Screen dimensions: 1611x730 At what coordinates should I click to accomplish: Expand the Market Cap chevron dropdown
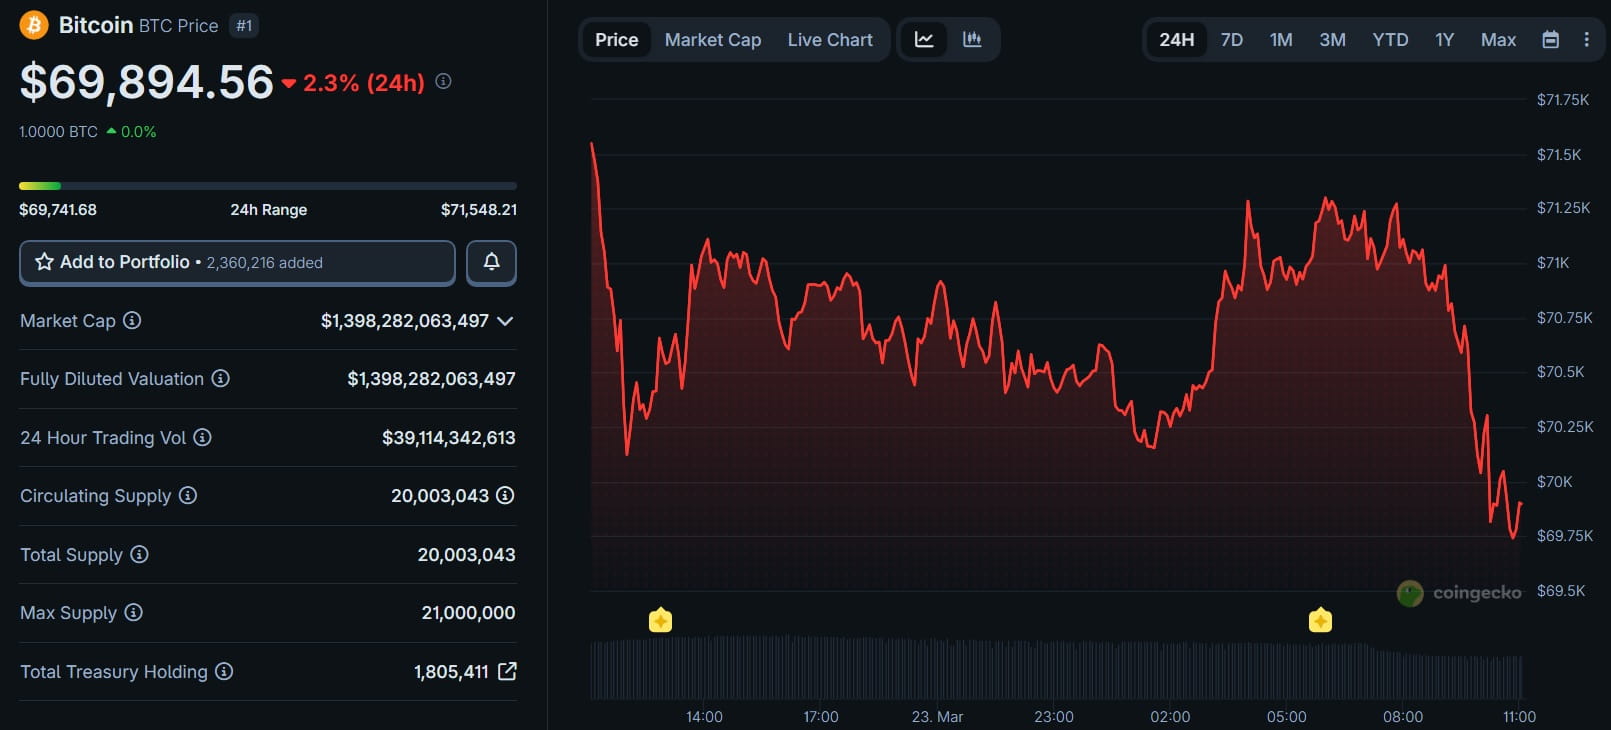click(x=505, y=321)
